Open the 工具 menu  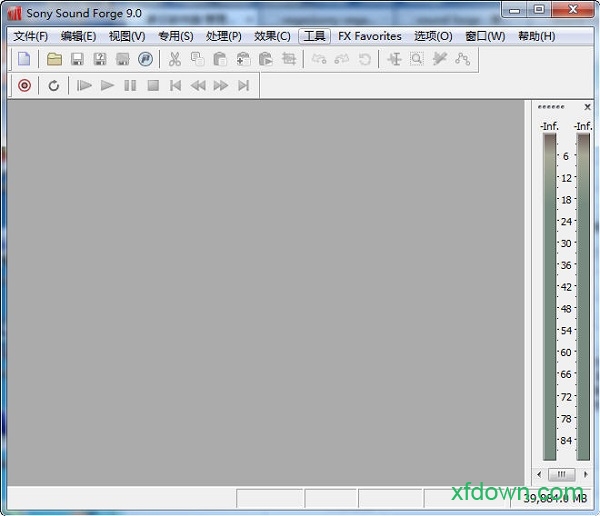[x=315, y=36]
